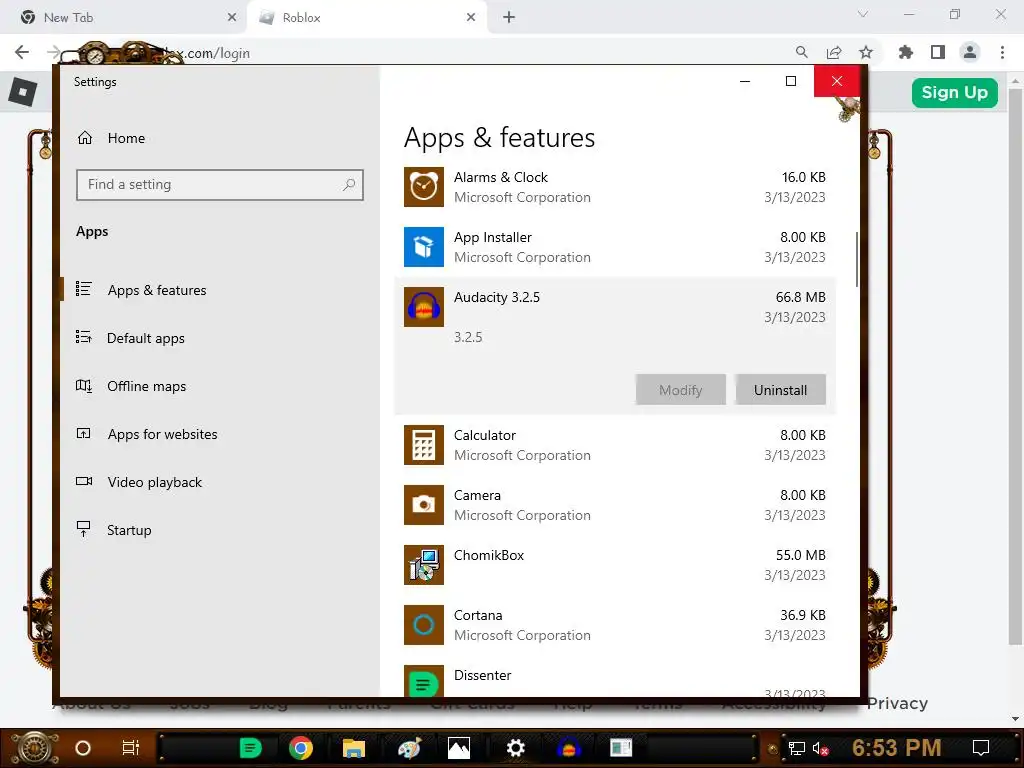Click the search magnifier in Find a setting

point(349,185)
